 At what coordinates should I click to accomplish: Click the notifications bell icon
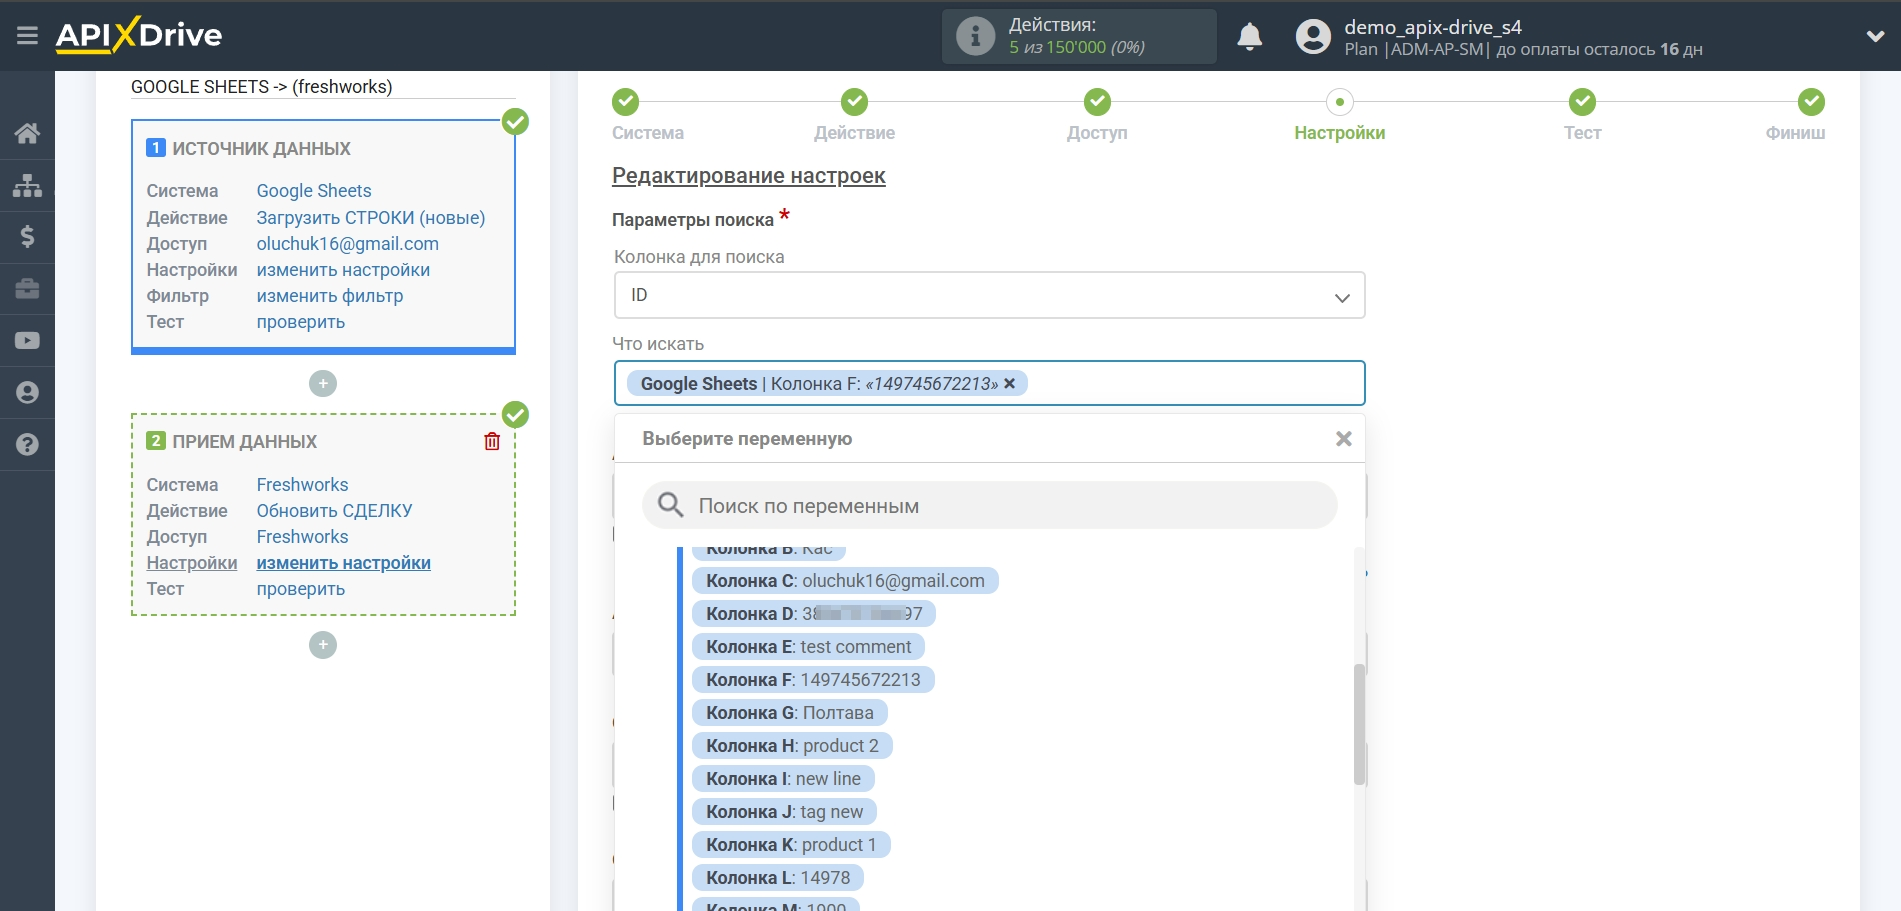[1249, 37]
